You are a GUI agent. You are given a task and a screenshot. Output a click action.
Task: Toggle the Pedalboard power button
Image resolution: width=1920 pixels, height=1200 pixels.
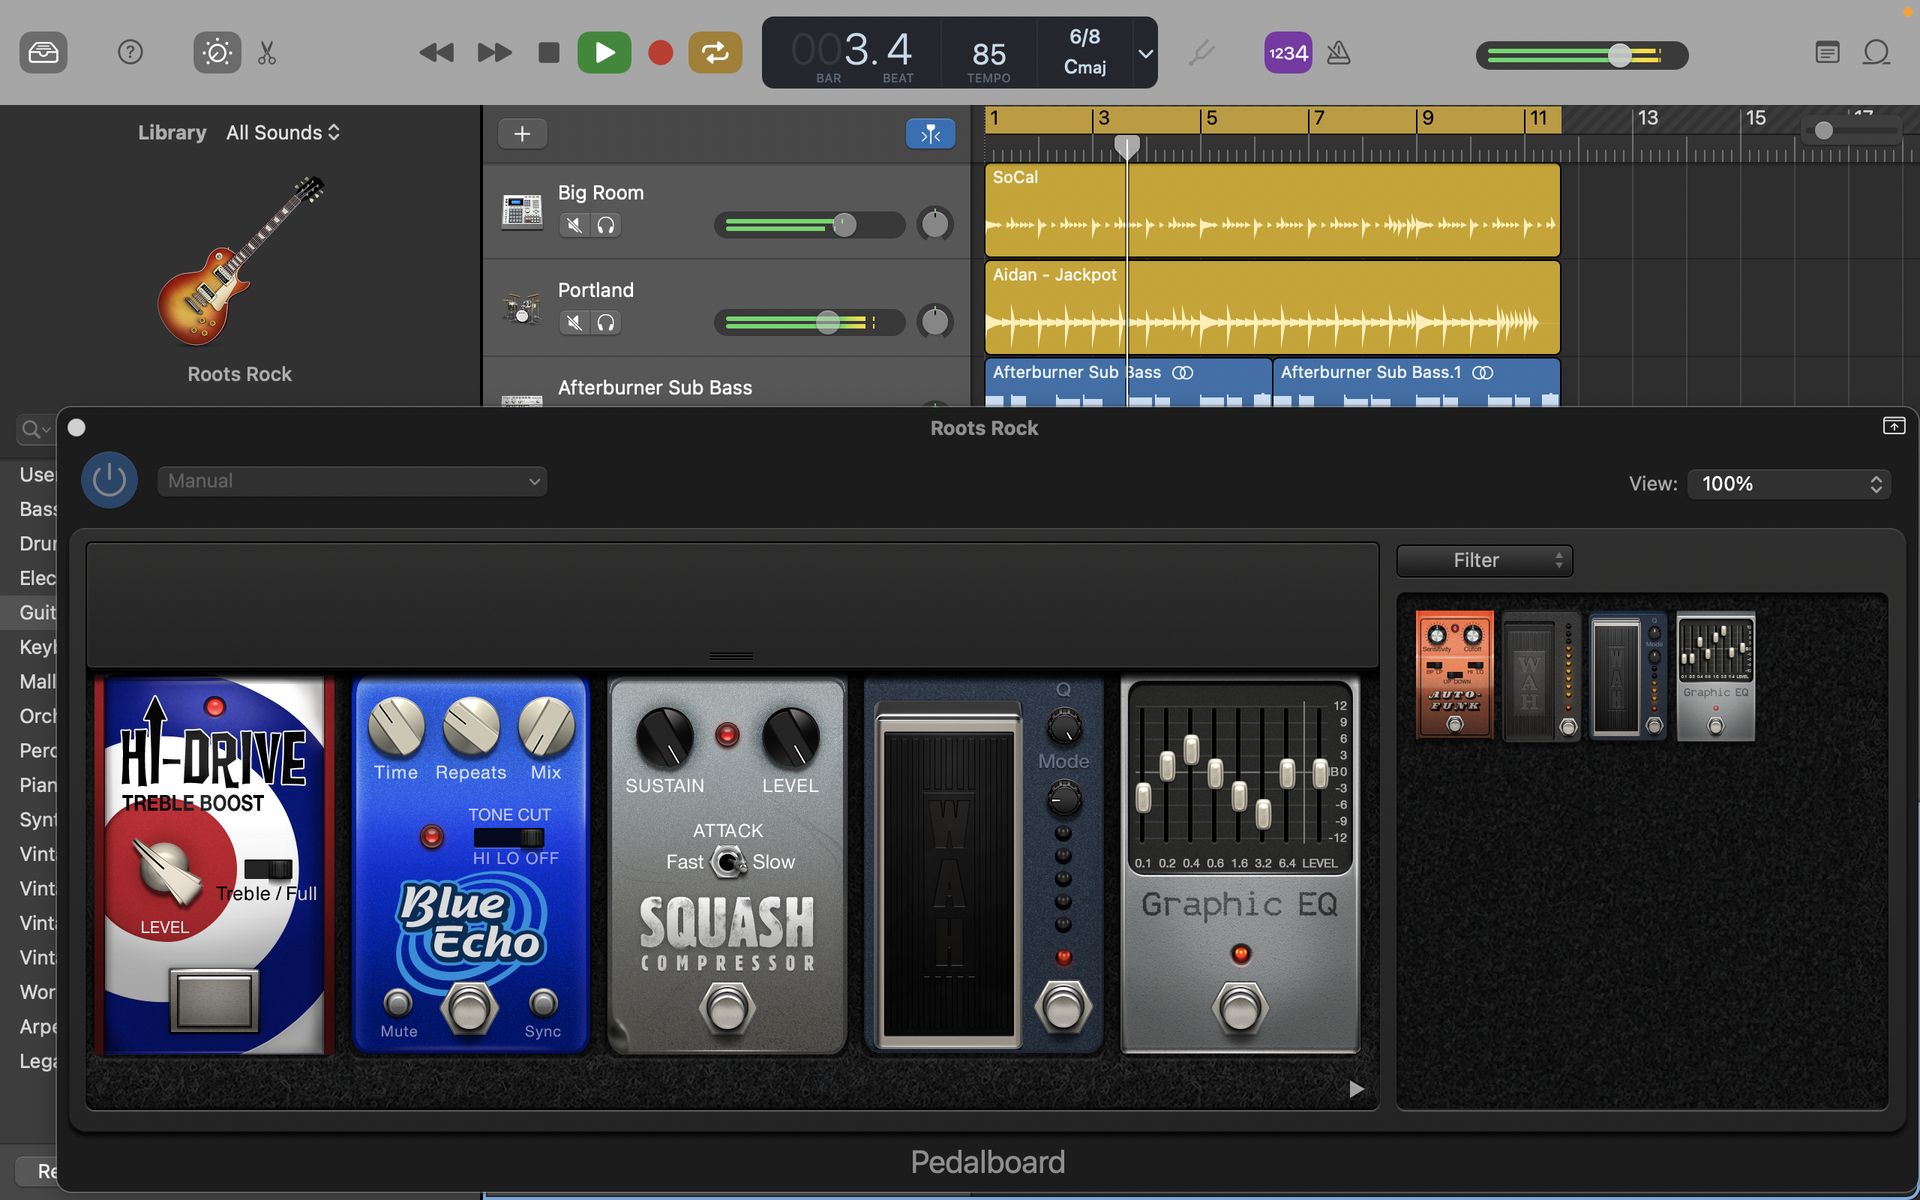tap(108, 480)
